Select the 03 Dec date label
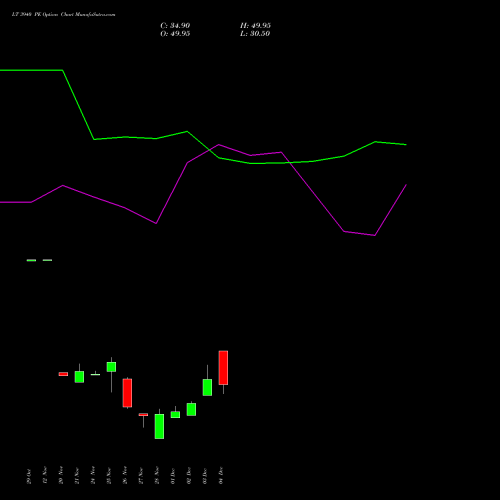The height and width of the screenshot is (500, 500). pos(205,476)
